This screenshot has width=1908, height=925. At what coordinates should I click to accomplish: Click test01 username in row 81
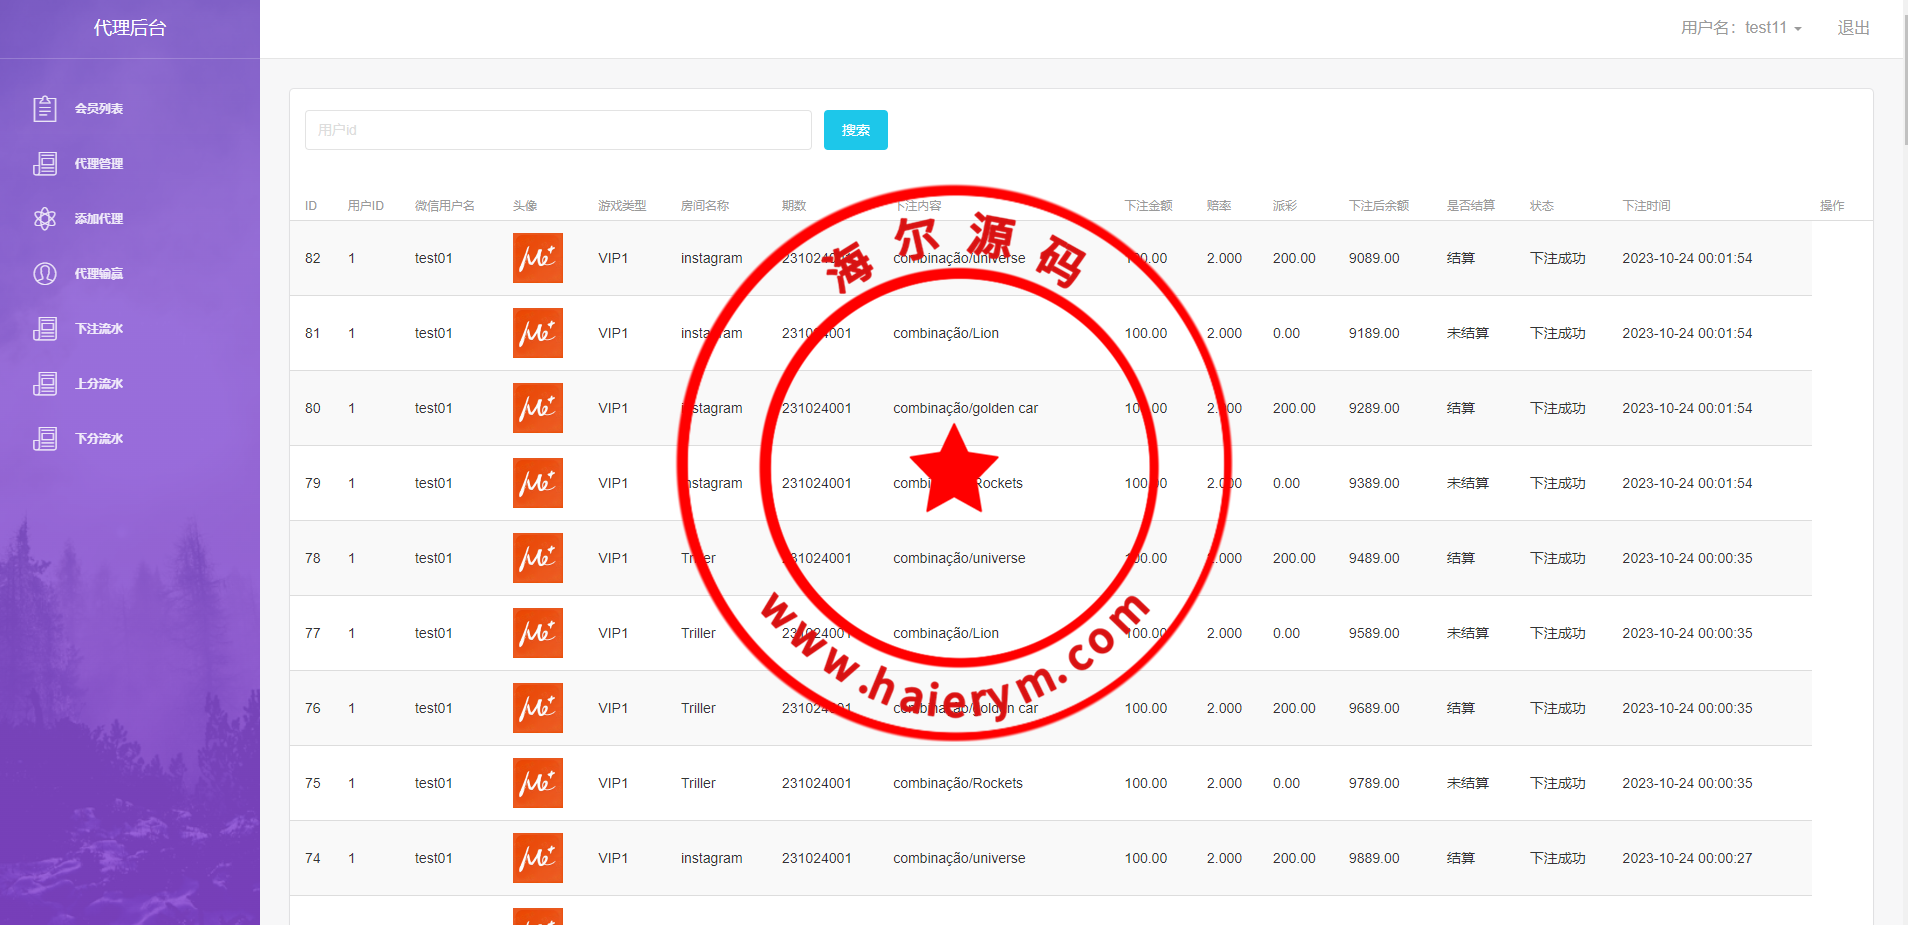tap(434, 333)
